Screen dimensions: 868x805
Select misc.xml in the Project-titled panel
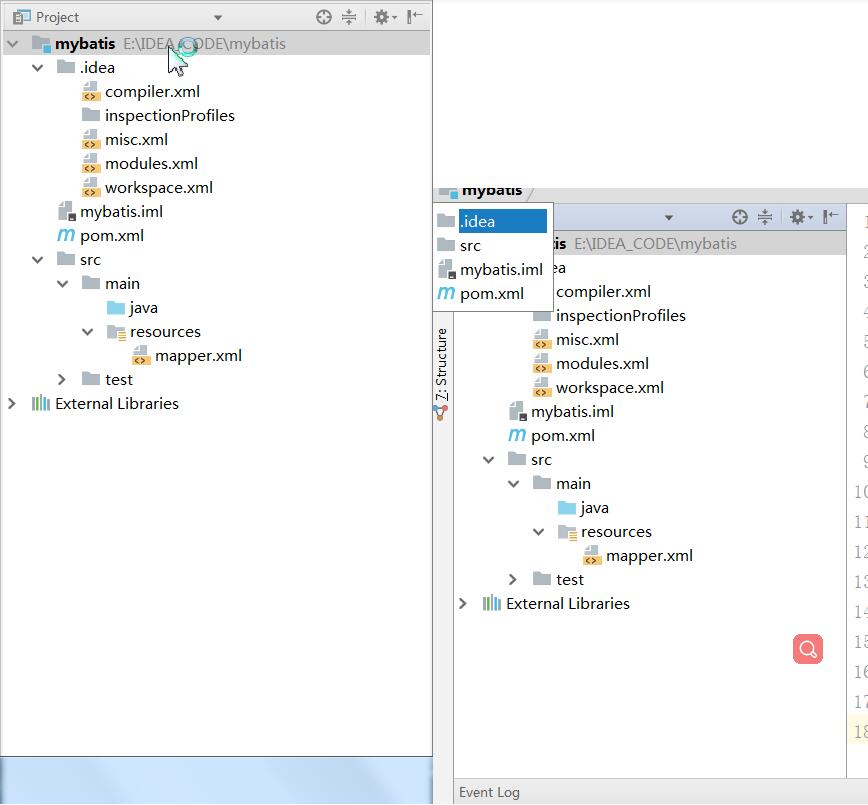[x=136, y=140]
